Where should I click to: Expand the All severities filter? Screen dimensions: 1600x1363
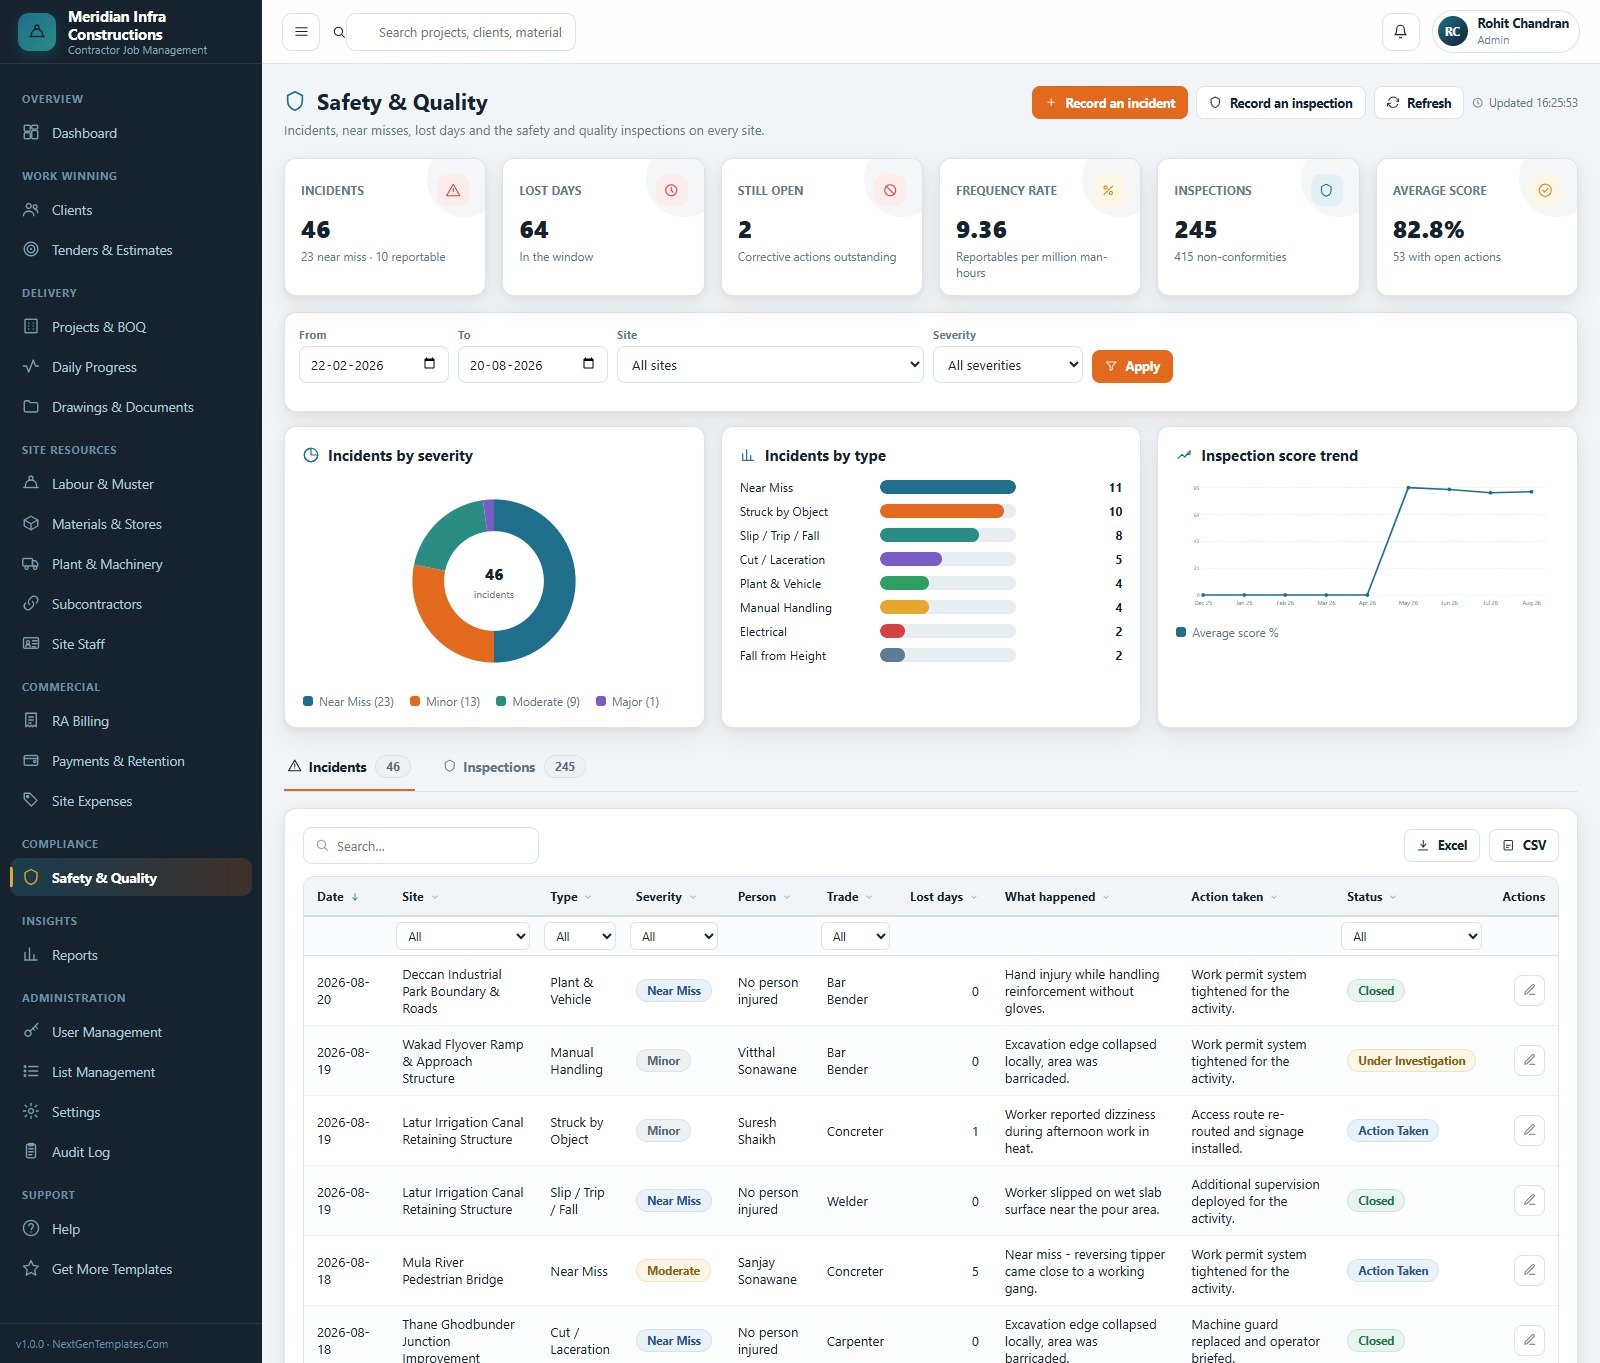click(1008, 365)
